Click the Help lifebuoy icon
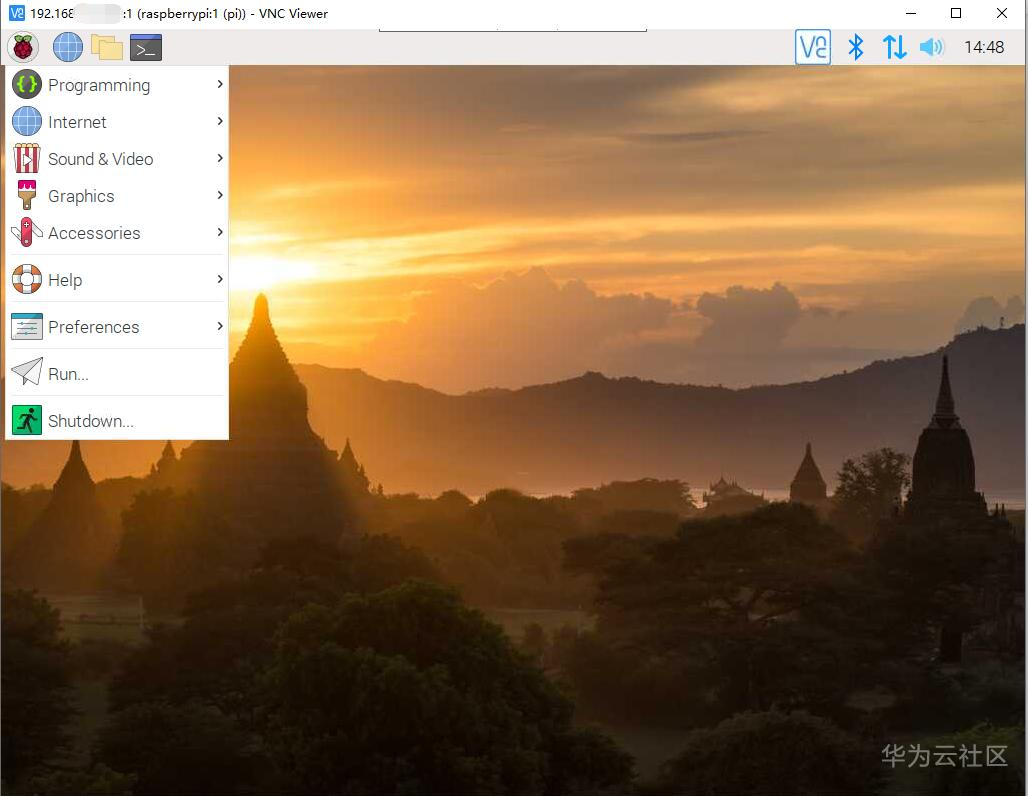 (x=27, y=279)
